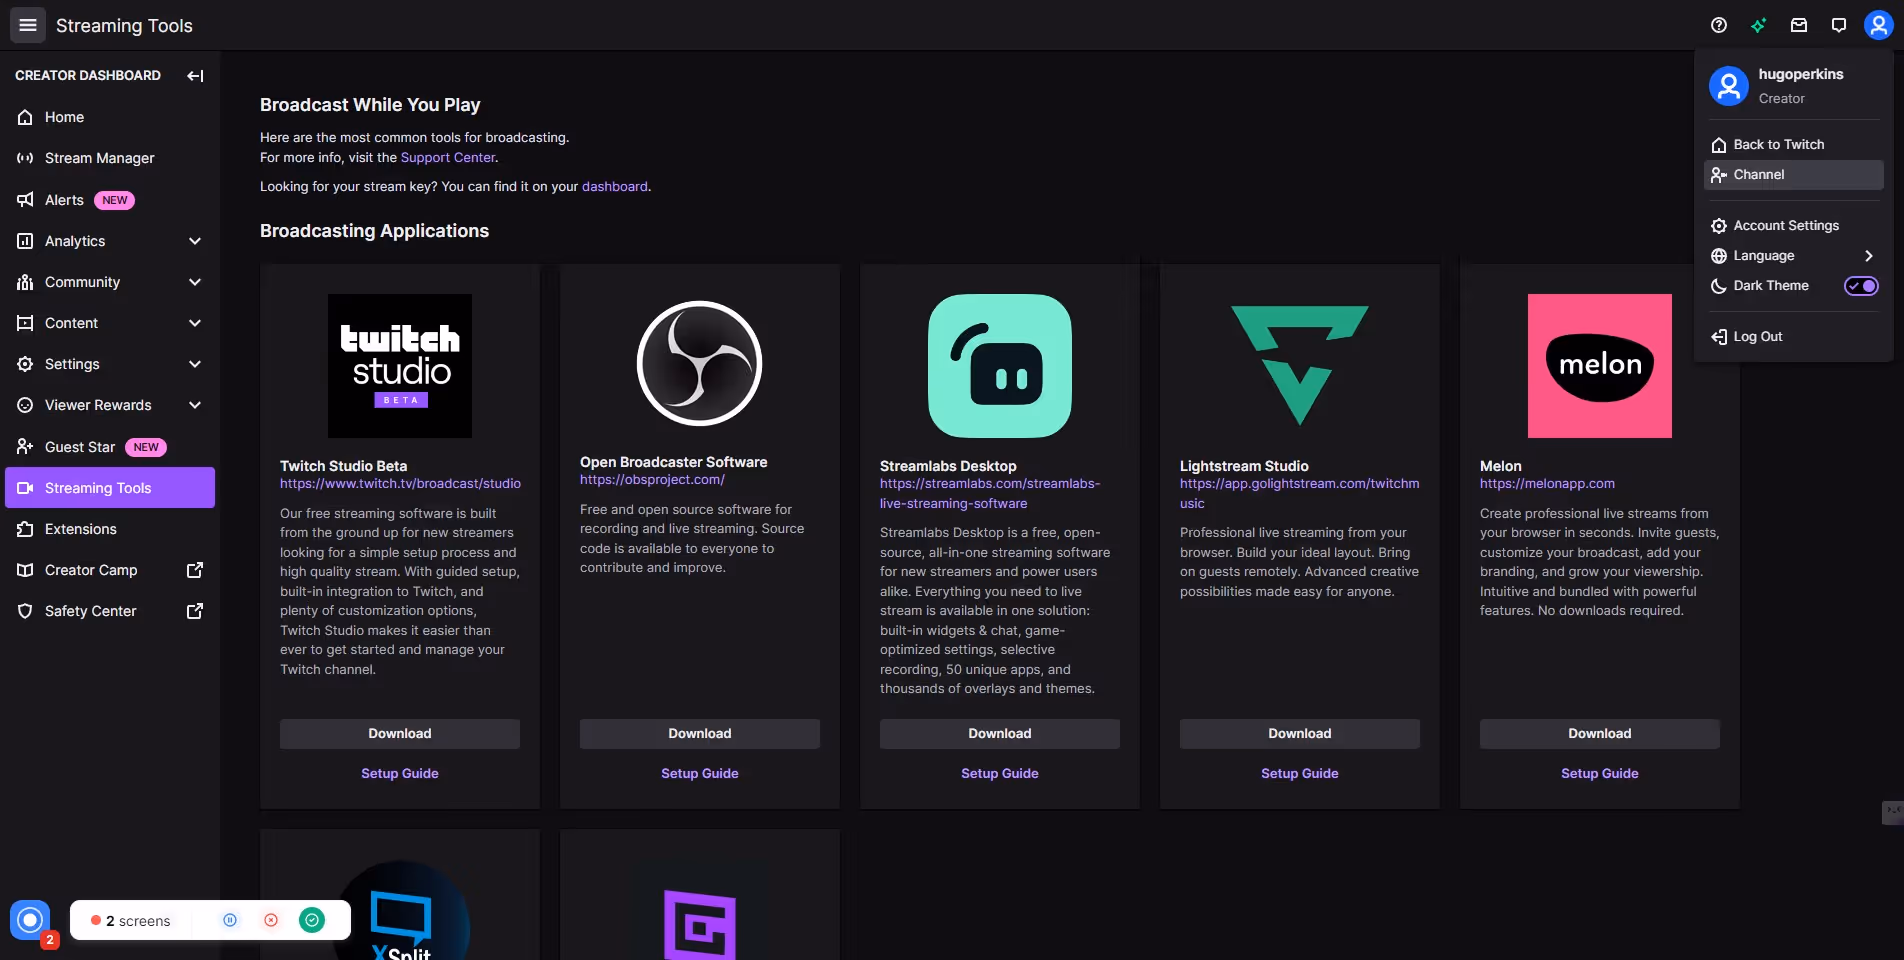
Task: Open the Melon Setup Guide
Action: click(1600, 774)
